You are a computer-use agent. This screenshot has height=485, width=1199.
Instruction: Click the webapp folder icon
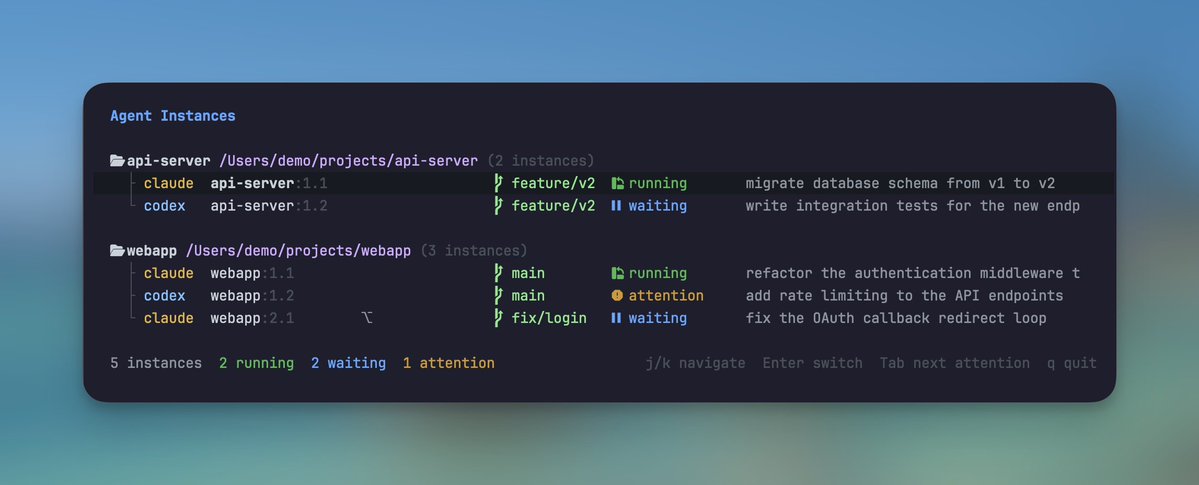pos(117,250)
